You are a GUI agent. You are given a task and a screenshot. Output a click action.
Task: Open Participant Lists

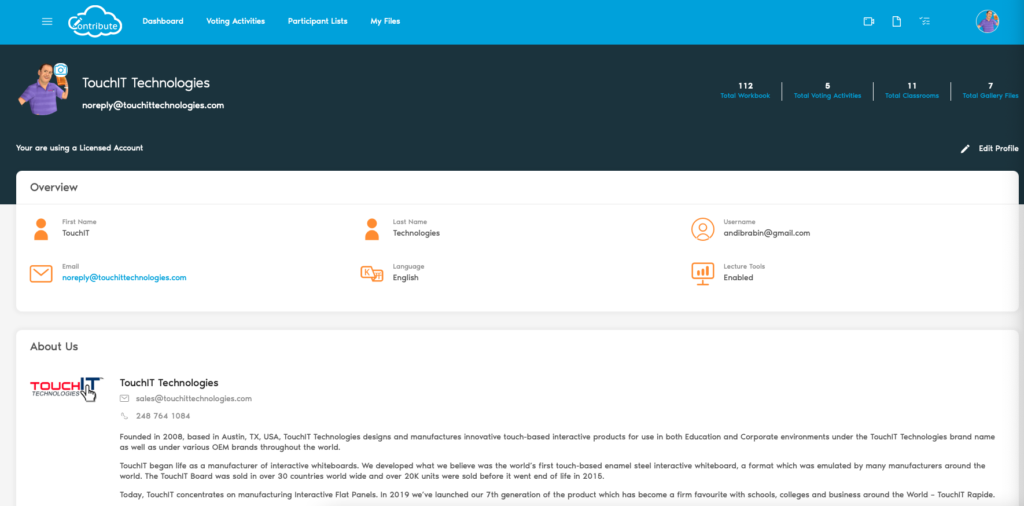(x=317, y=22)
